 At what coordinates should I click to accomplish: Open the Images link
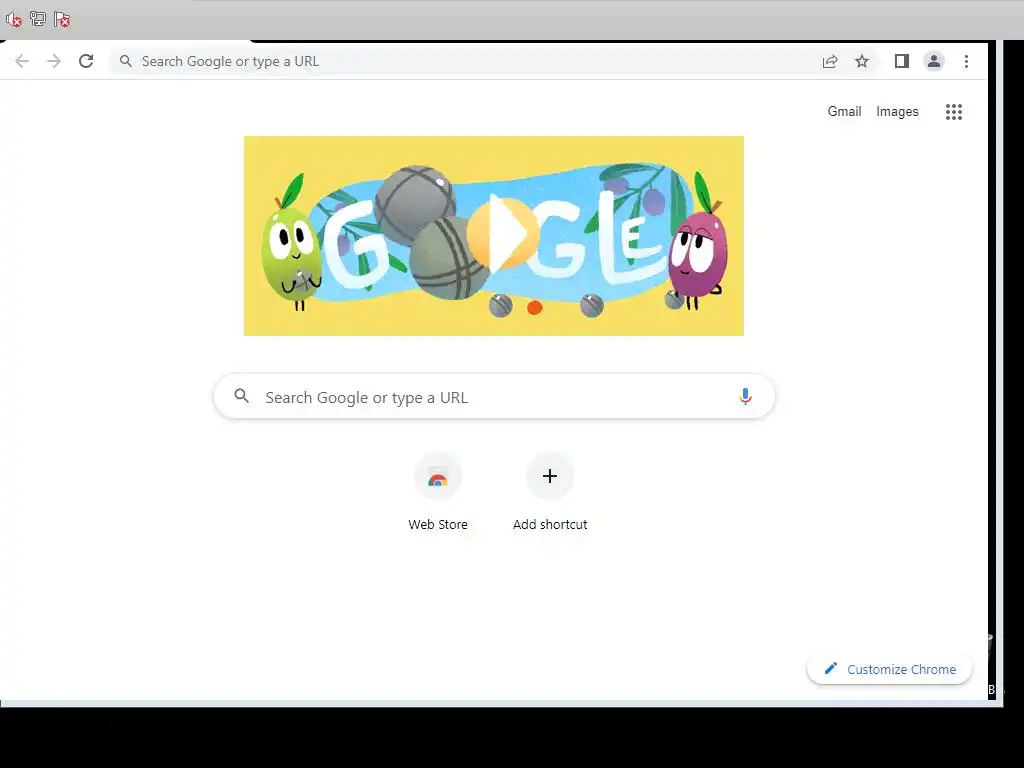[x=897, y=112]
